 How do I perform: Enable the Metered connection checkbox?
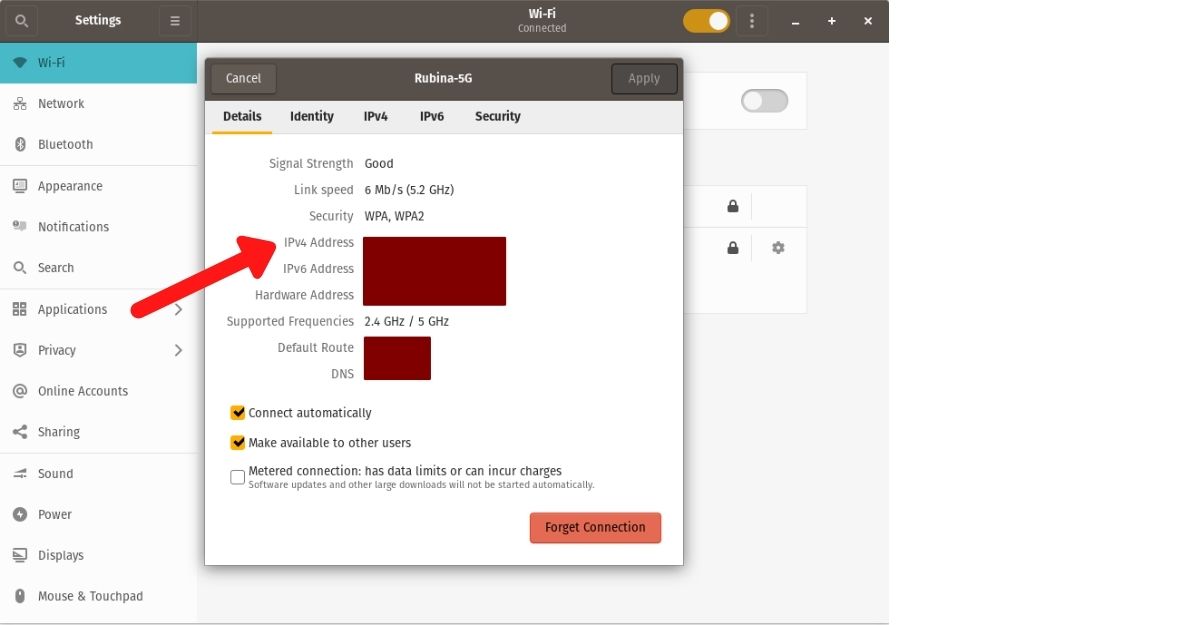(x=238, y=477)
